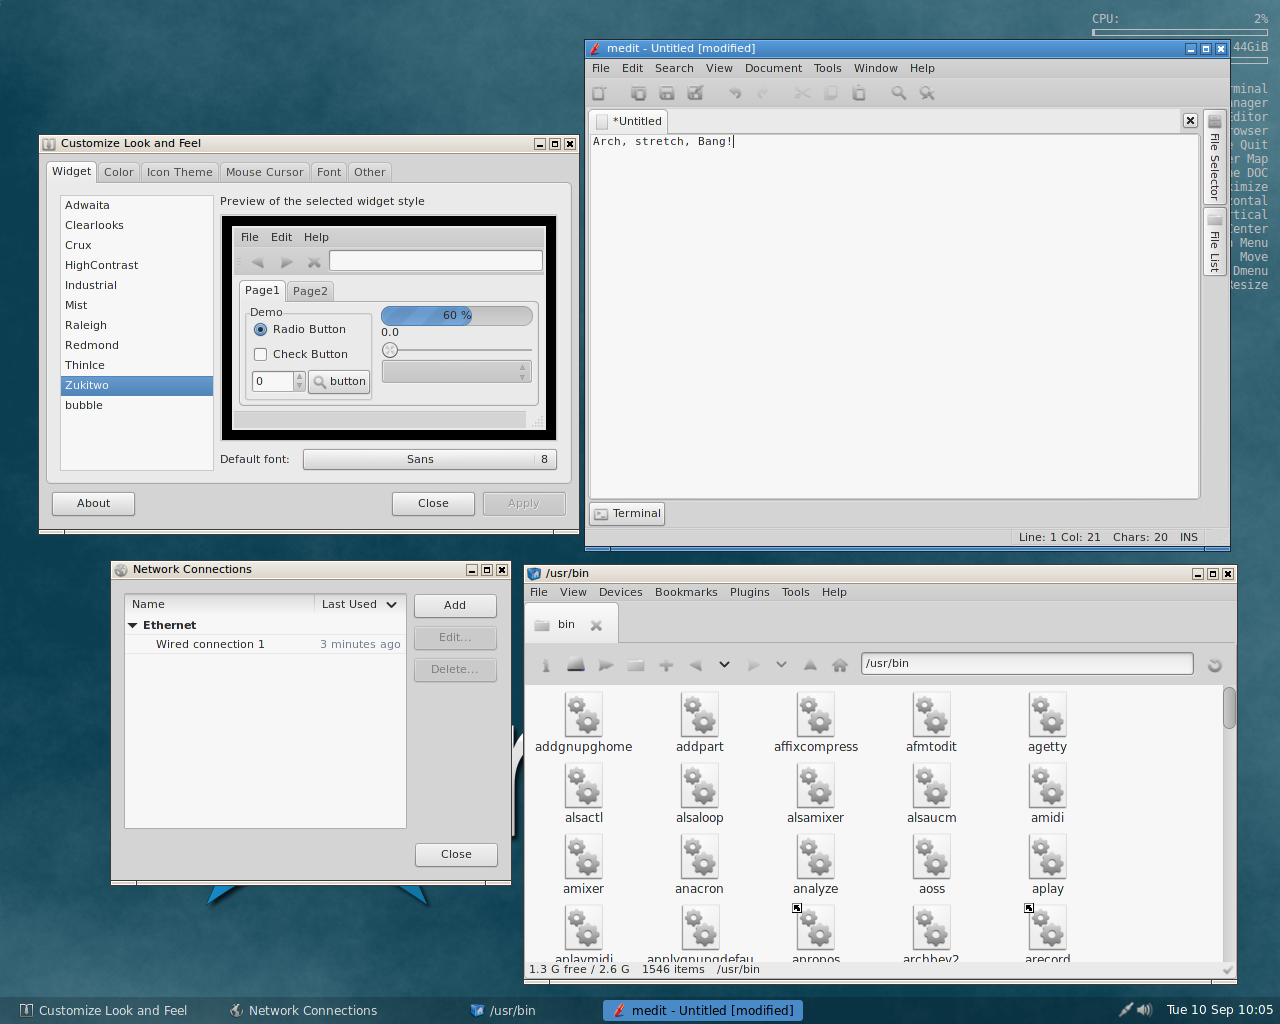Open the combo box in widget preview

[457, 371]
